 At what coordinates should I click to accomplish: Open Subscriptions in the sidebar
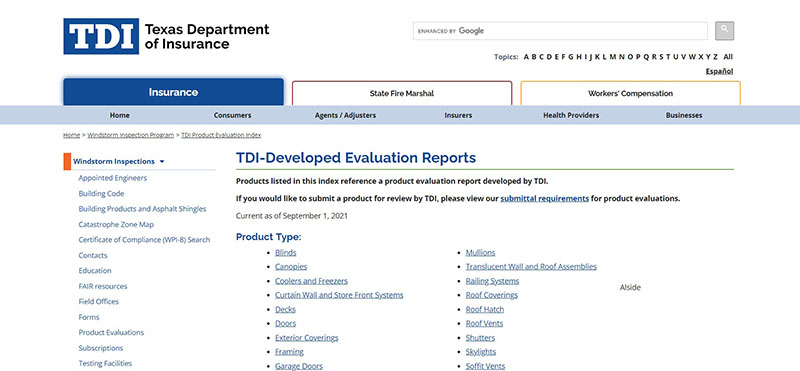point(101,348)
